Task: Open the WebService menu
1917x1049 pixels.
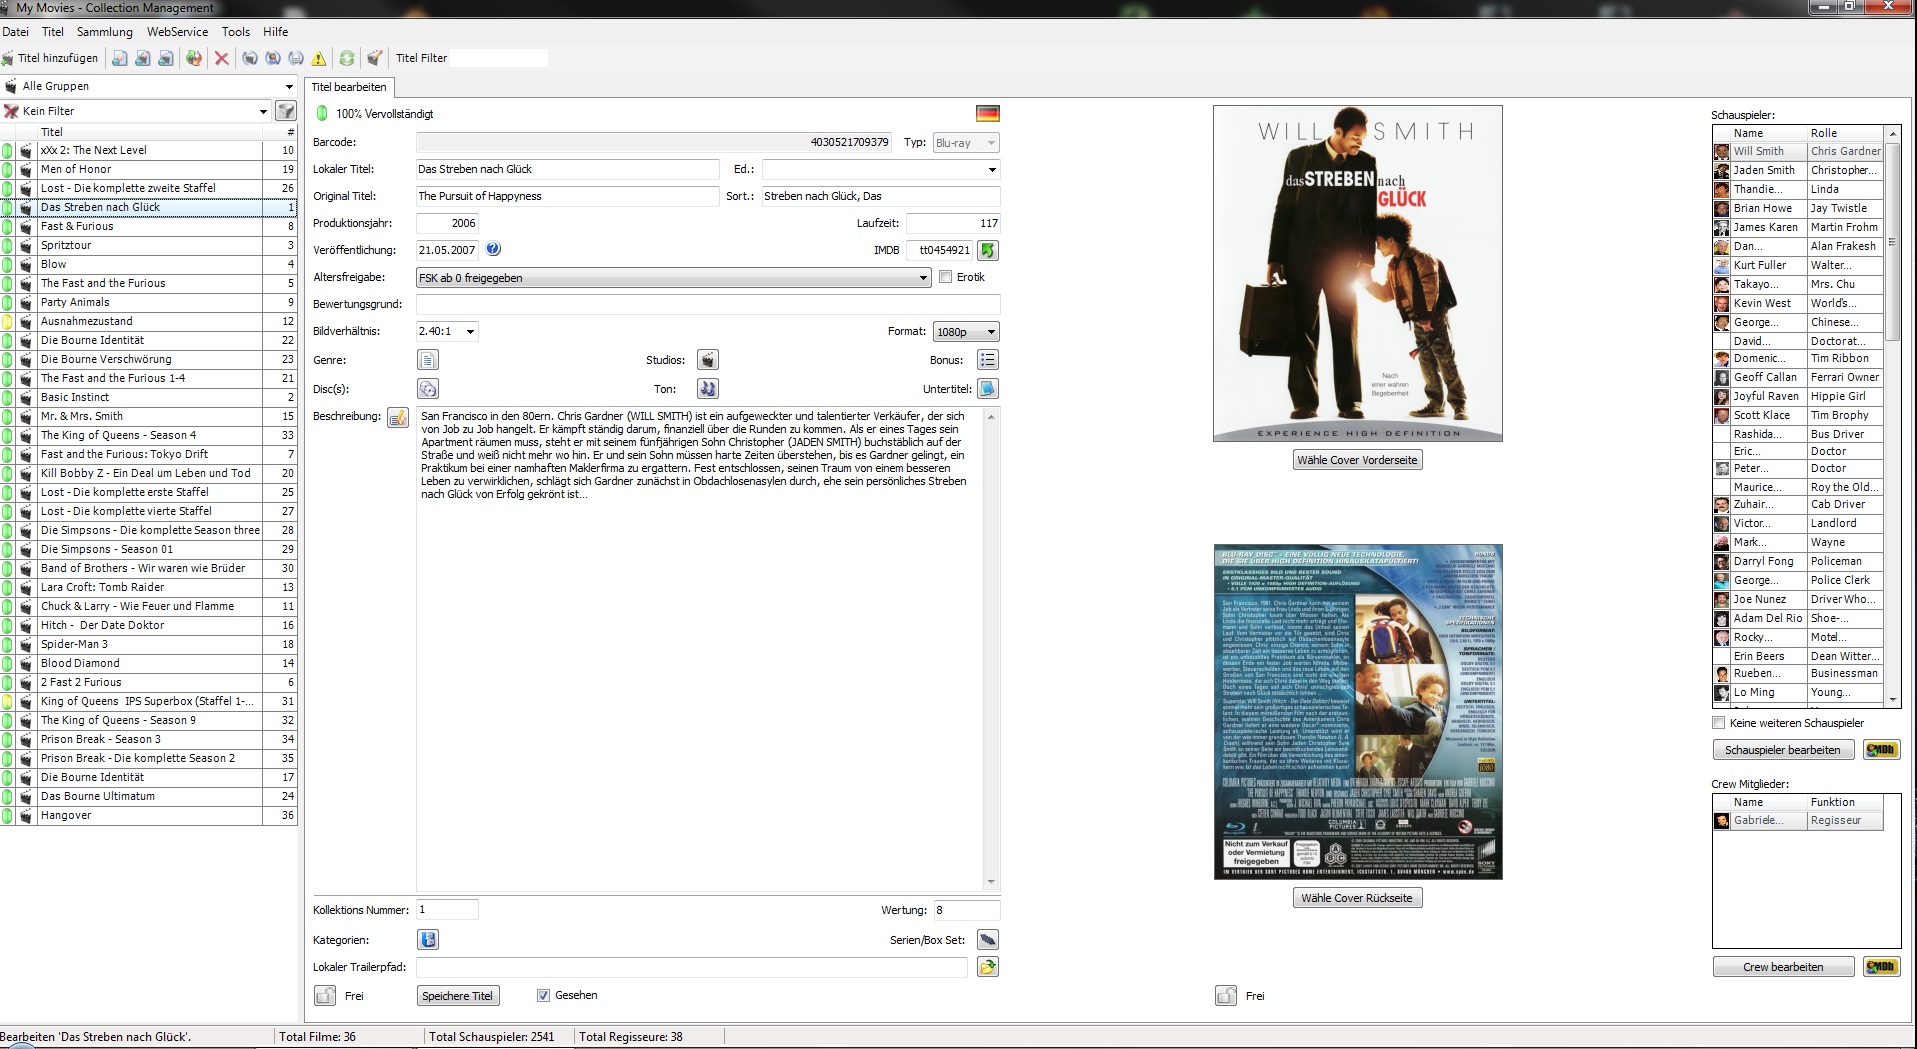Action: pyautogui.click(x=178, y=32)
